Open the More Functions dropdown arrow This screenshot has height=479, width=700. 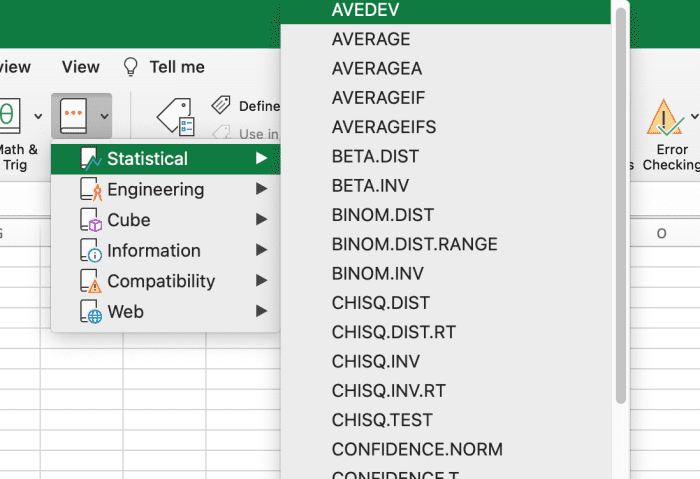pos(103,116)
